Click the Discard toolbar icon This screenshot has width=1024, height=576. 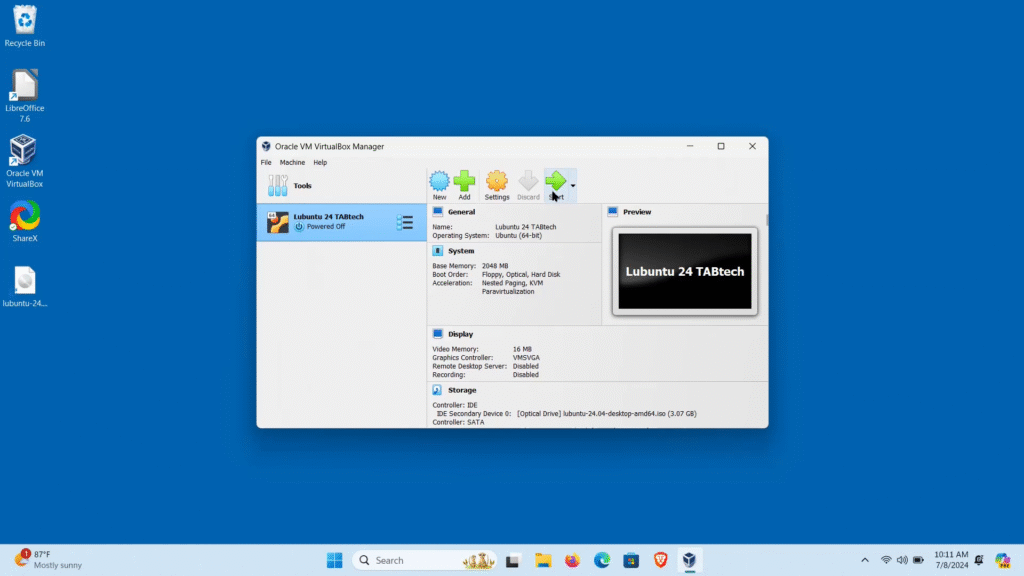528,182
